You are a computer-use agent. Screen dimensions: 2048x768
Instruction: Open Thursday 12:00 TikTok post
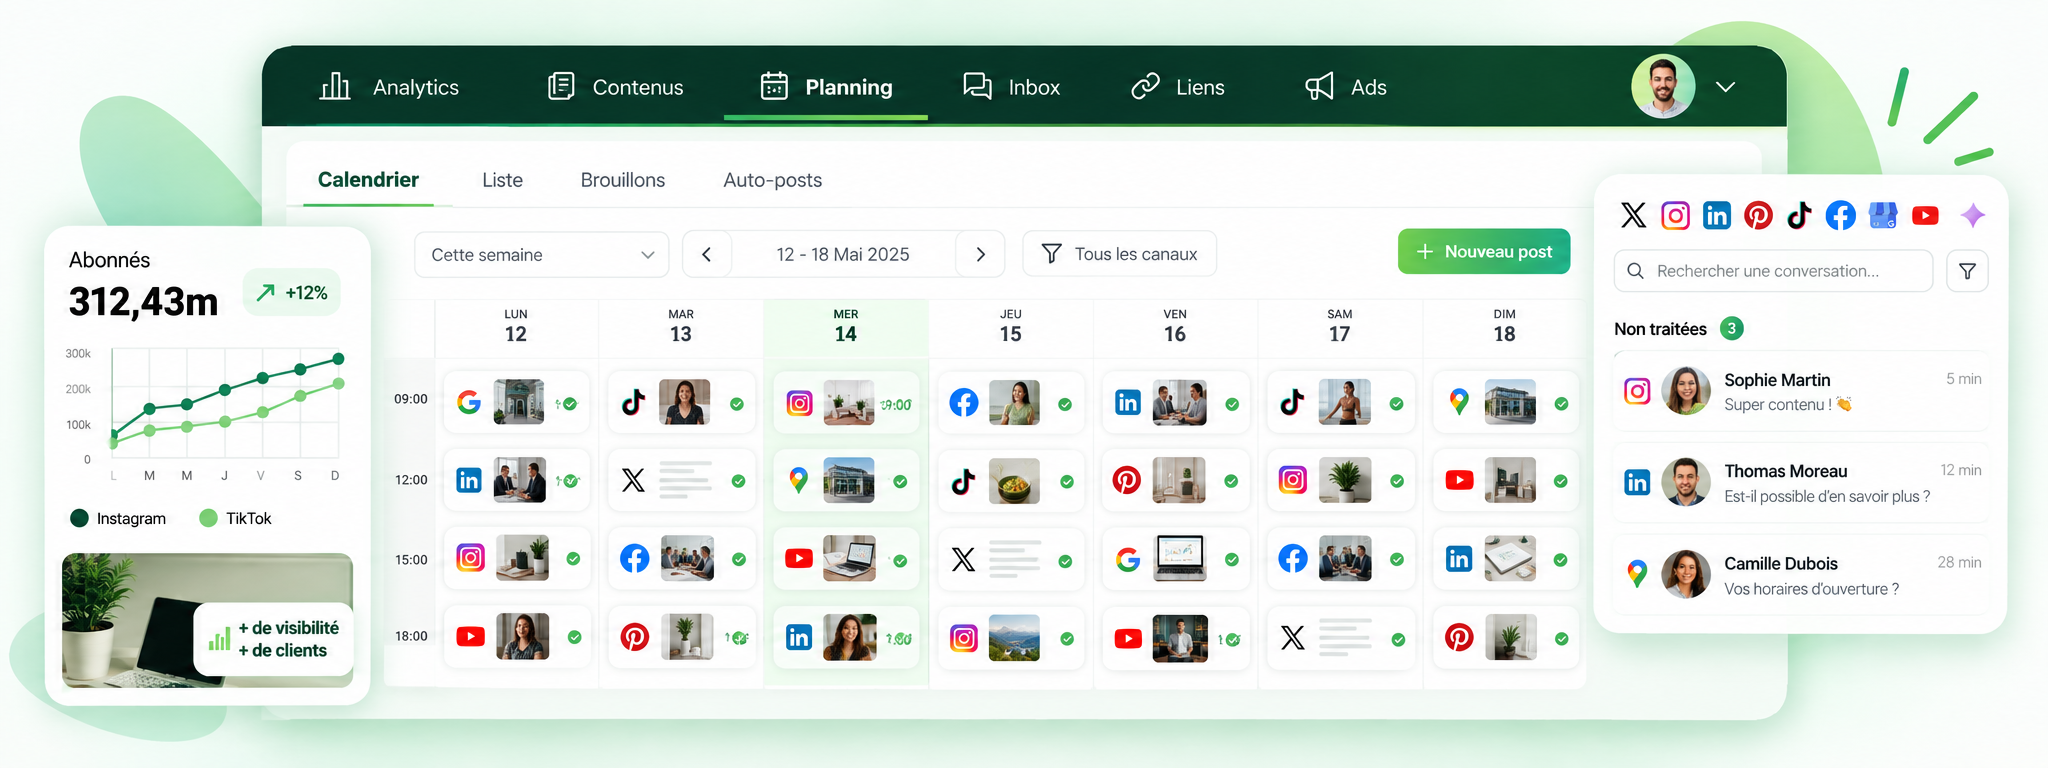(1011, 481)
